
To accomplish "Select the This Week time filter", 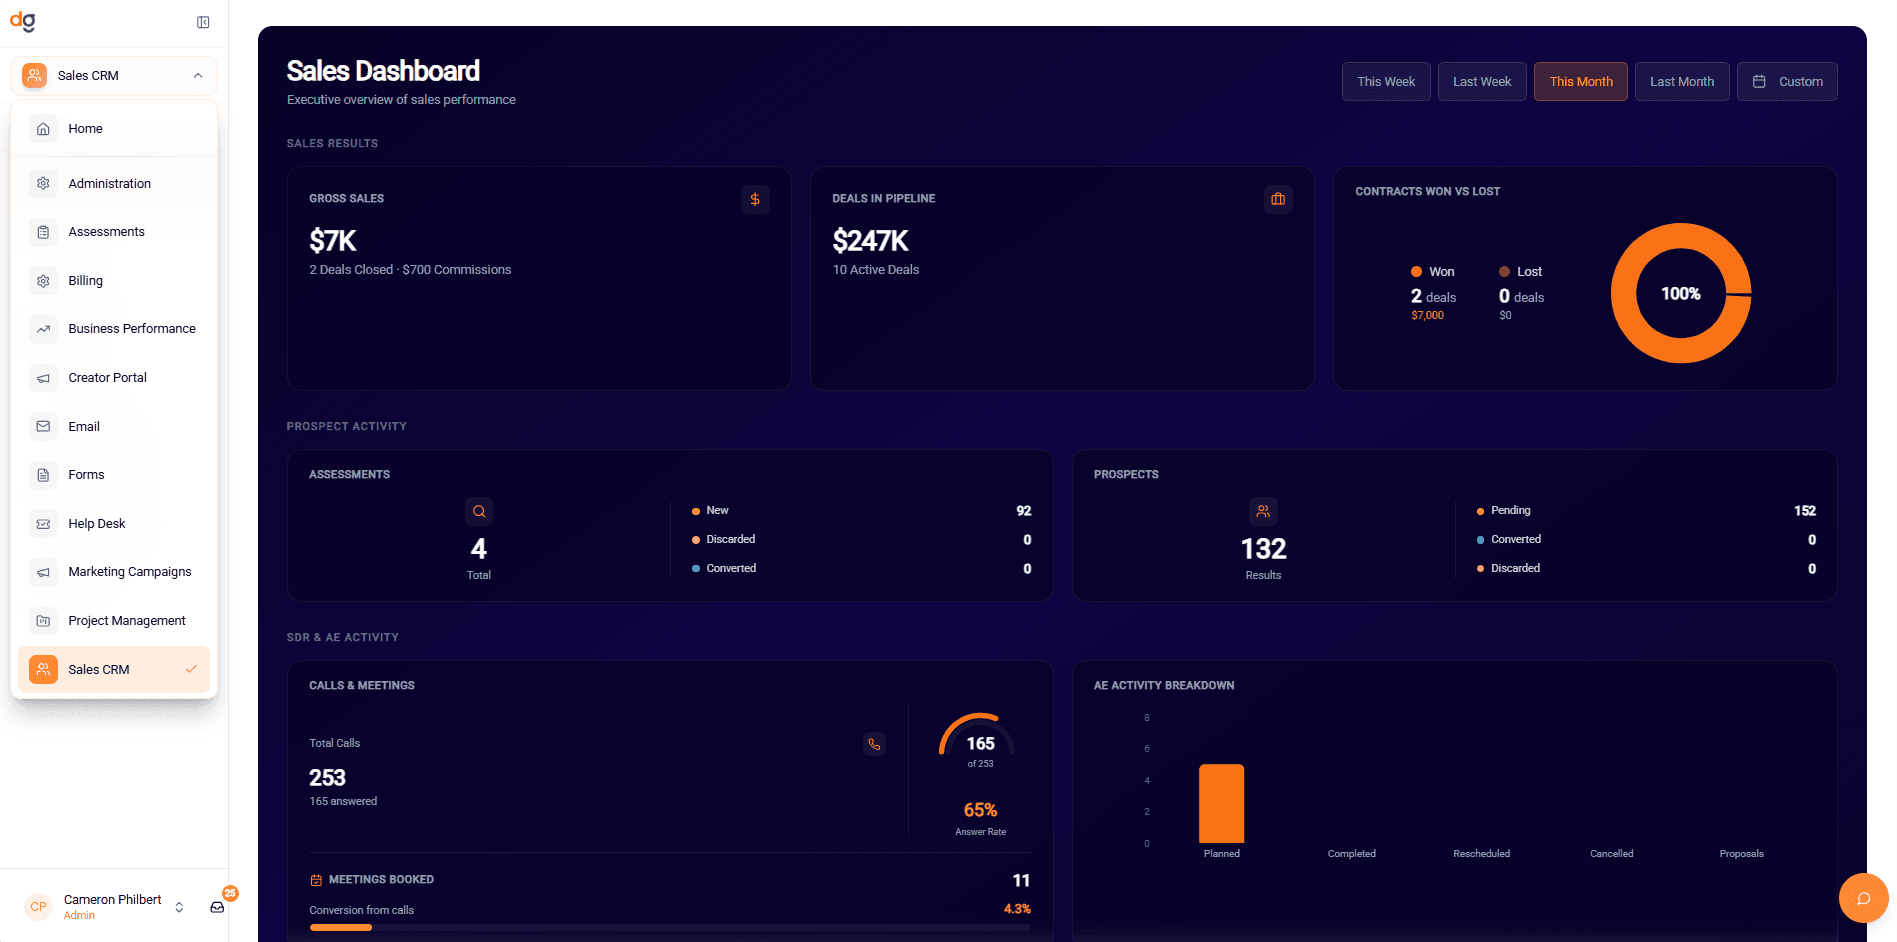I will [x=1385, y=81].
